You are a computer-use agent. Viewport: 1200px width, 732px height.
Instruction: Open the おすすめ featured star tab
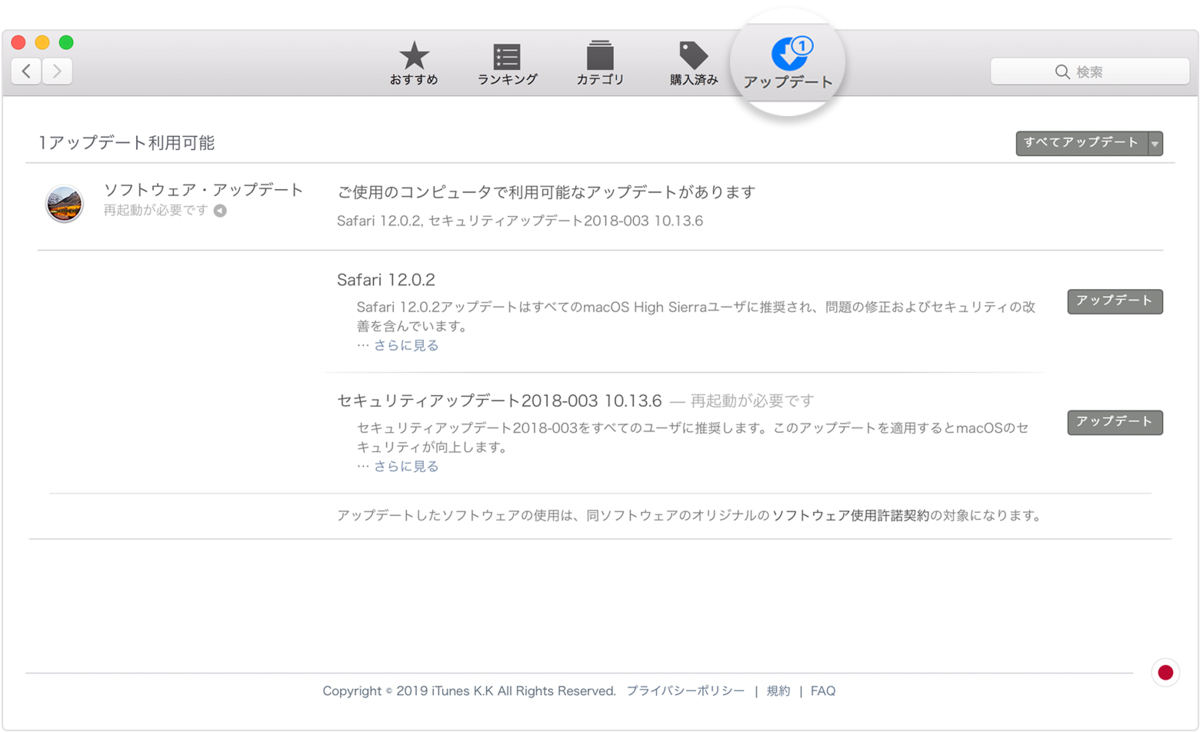coord(414,64)
